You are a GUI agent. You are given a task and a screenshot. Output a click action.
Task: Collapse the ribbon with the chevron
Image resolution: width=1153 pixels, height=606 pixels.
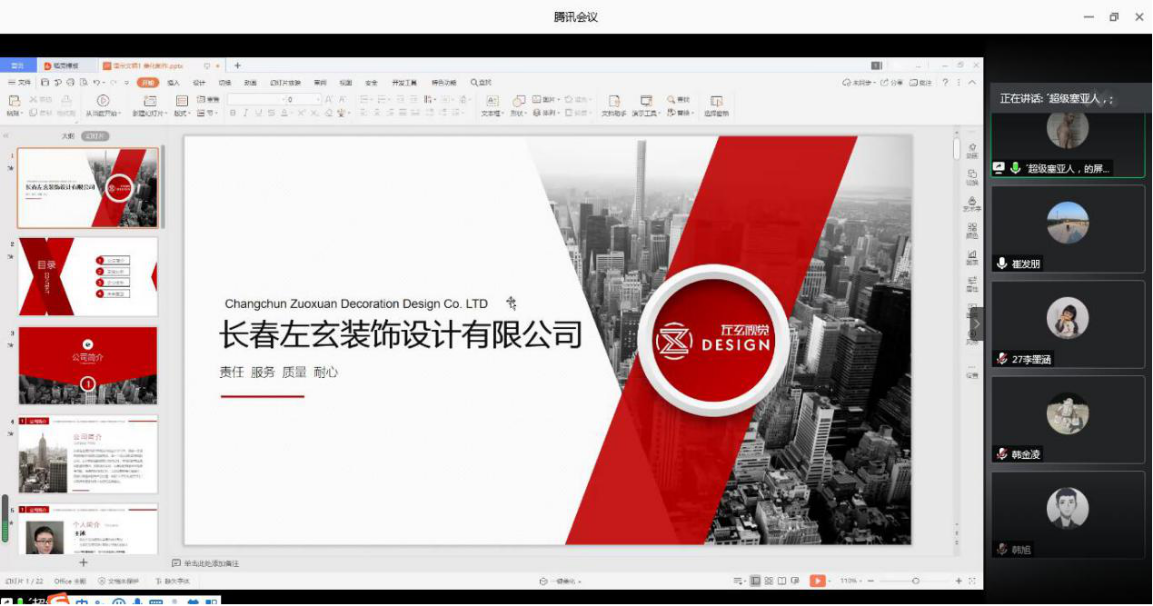tap(972, 82)
